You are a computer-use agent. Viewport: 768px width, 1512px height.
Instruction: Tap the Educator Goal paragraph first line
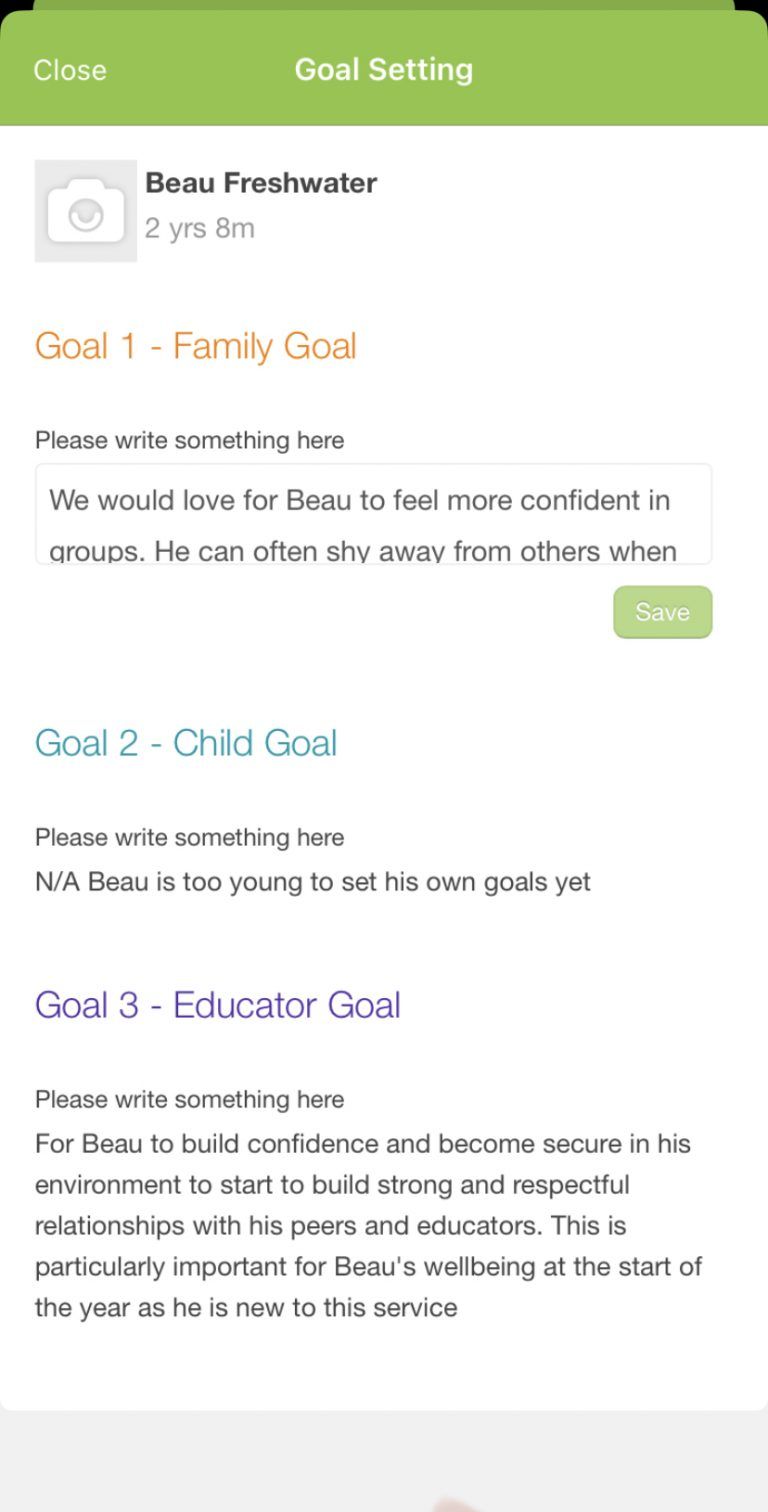(363, 1144)
